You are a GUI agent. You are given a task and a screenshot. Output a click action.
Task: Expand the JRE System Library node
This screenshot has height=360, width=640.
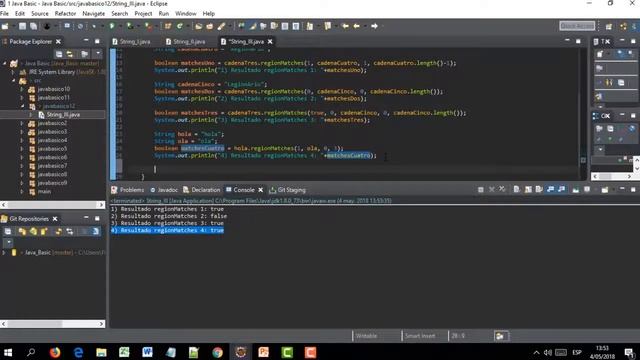(x=13, y=72)
